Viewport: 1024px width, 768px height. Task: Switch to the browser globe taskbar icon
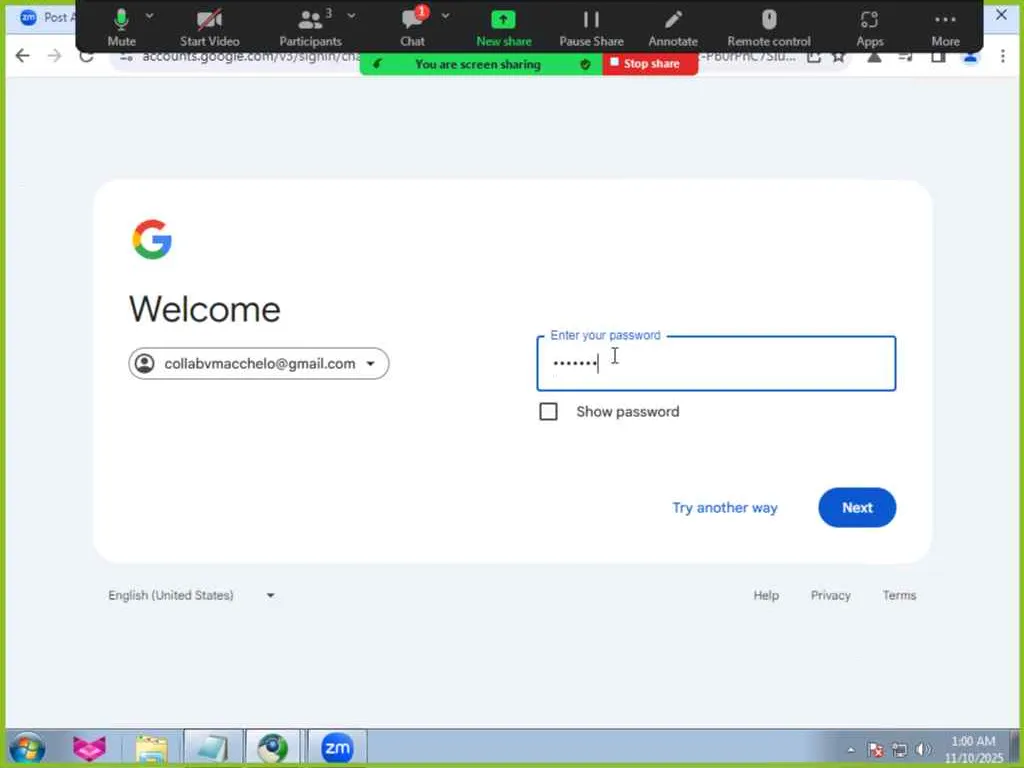tap(273, 748)
